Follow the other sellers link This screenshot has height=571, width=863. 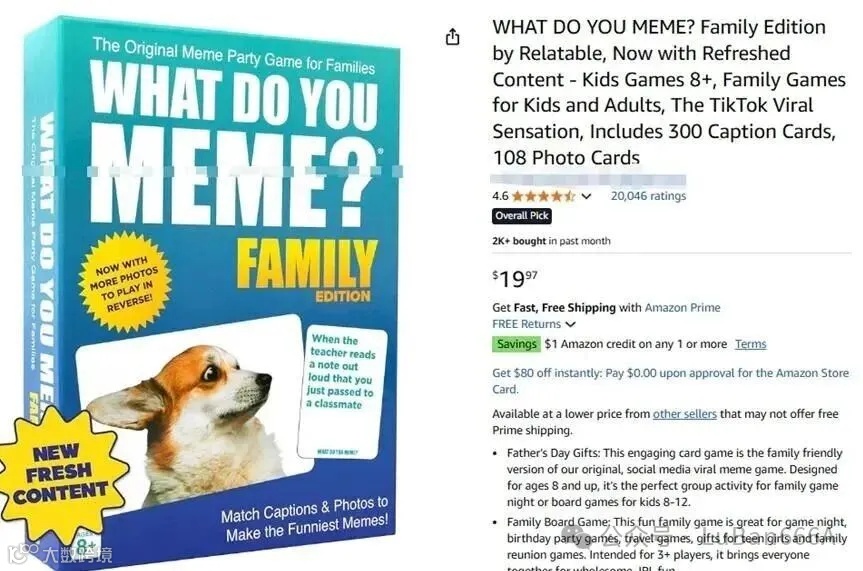click(685, 414)
